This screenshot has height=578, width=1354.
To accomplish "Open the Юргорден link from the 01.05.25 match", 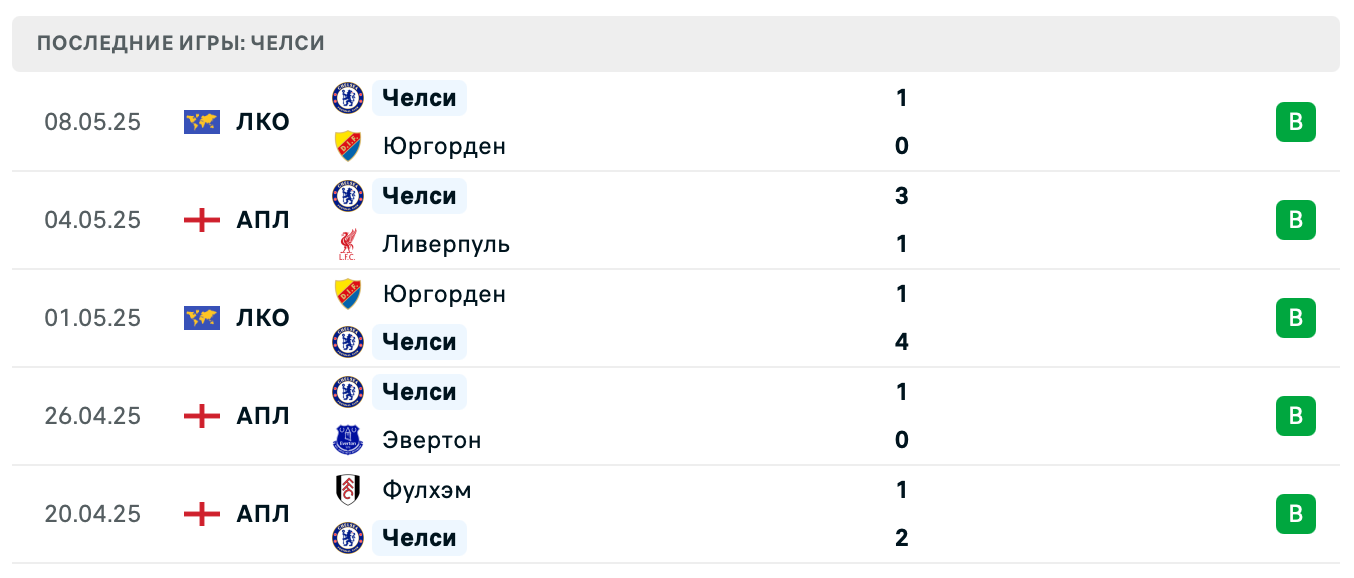I will (x=444, y=294).
